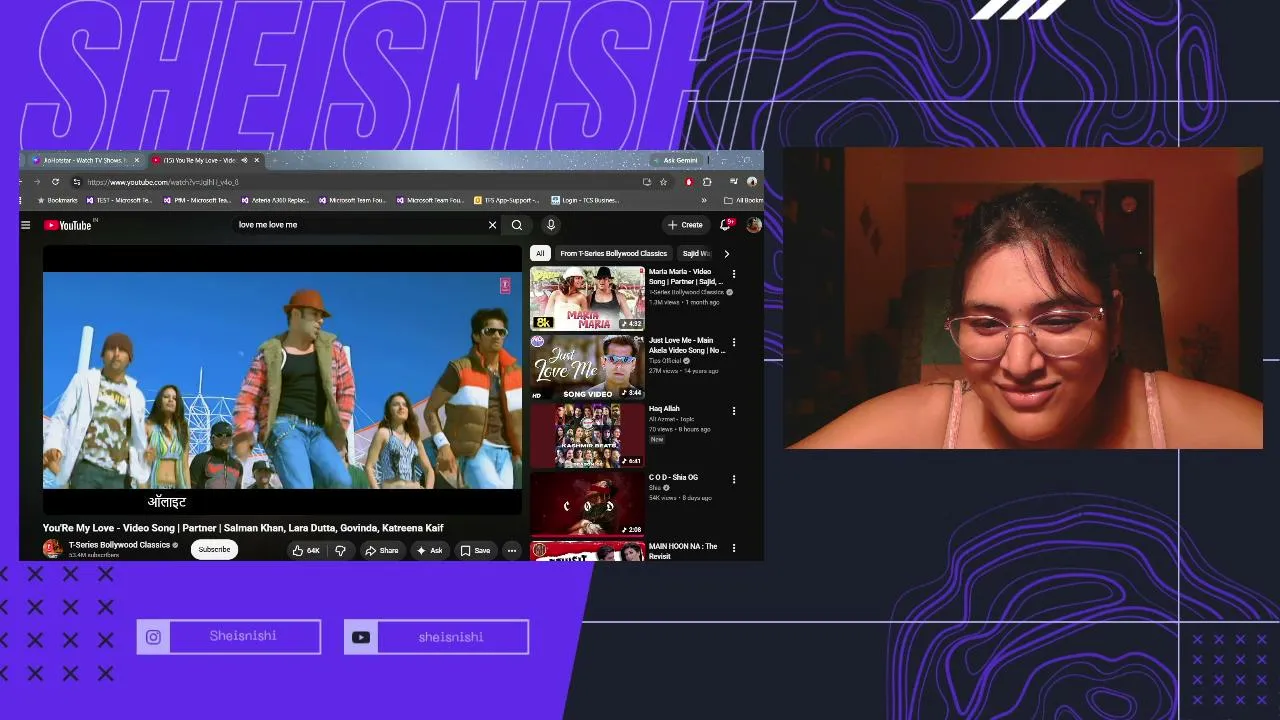The height and width of the screenshot is (720, 1280).
Task: Open options for the Maria Maria video
Action: tap(734, 274)
